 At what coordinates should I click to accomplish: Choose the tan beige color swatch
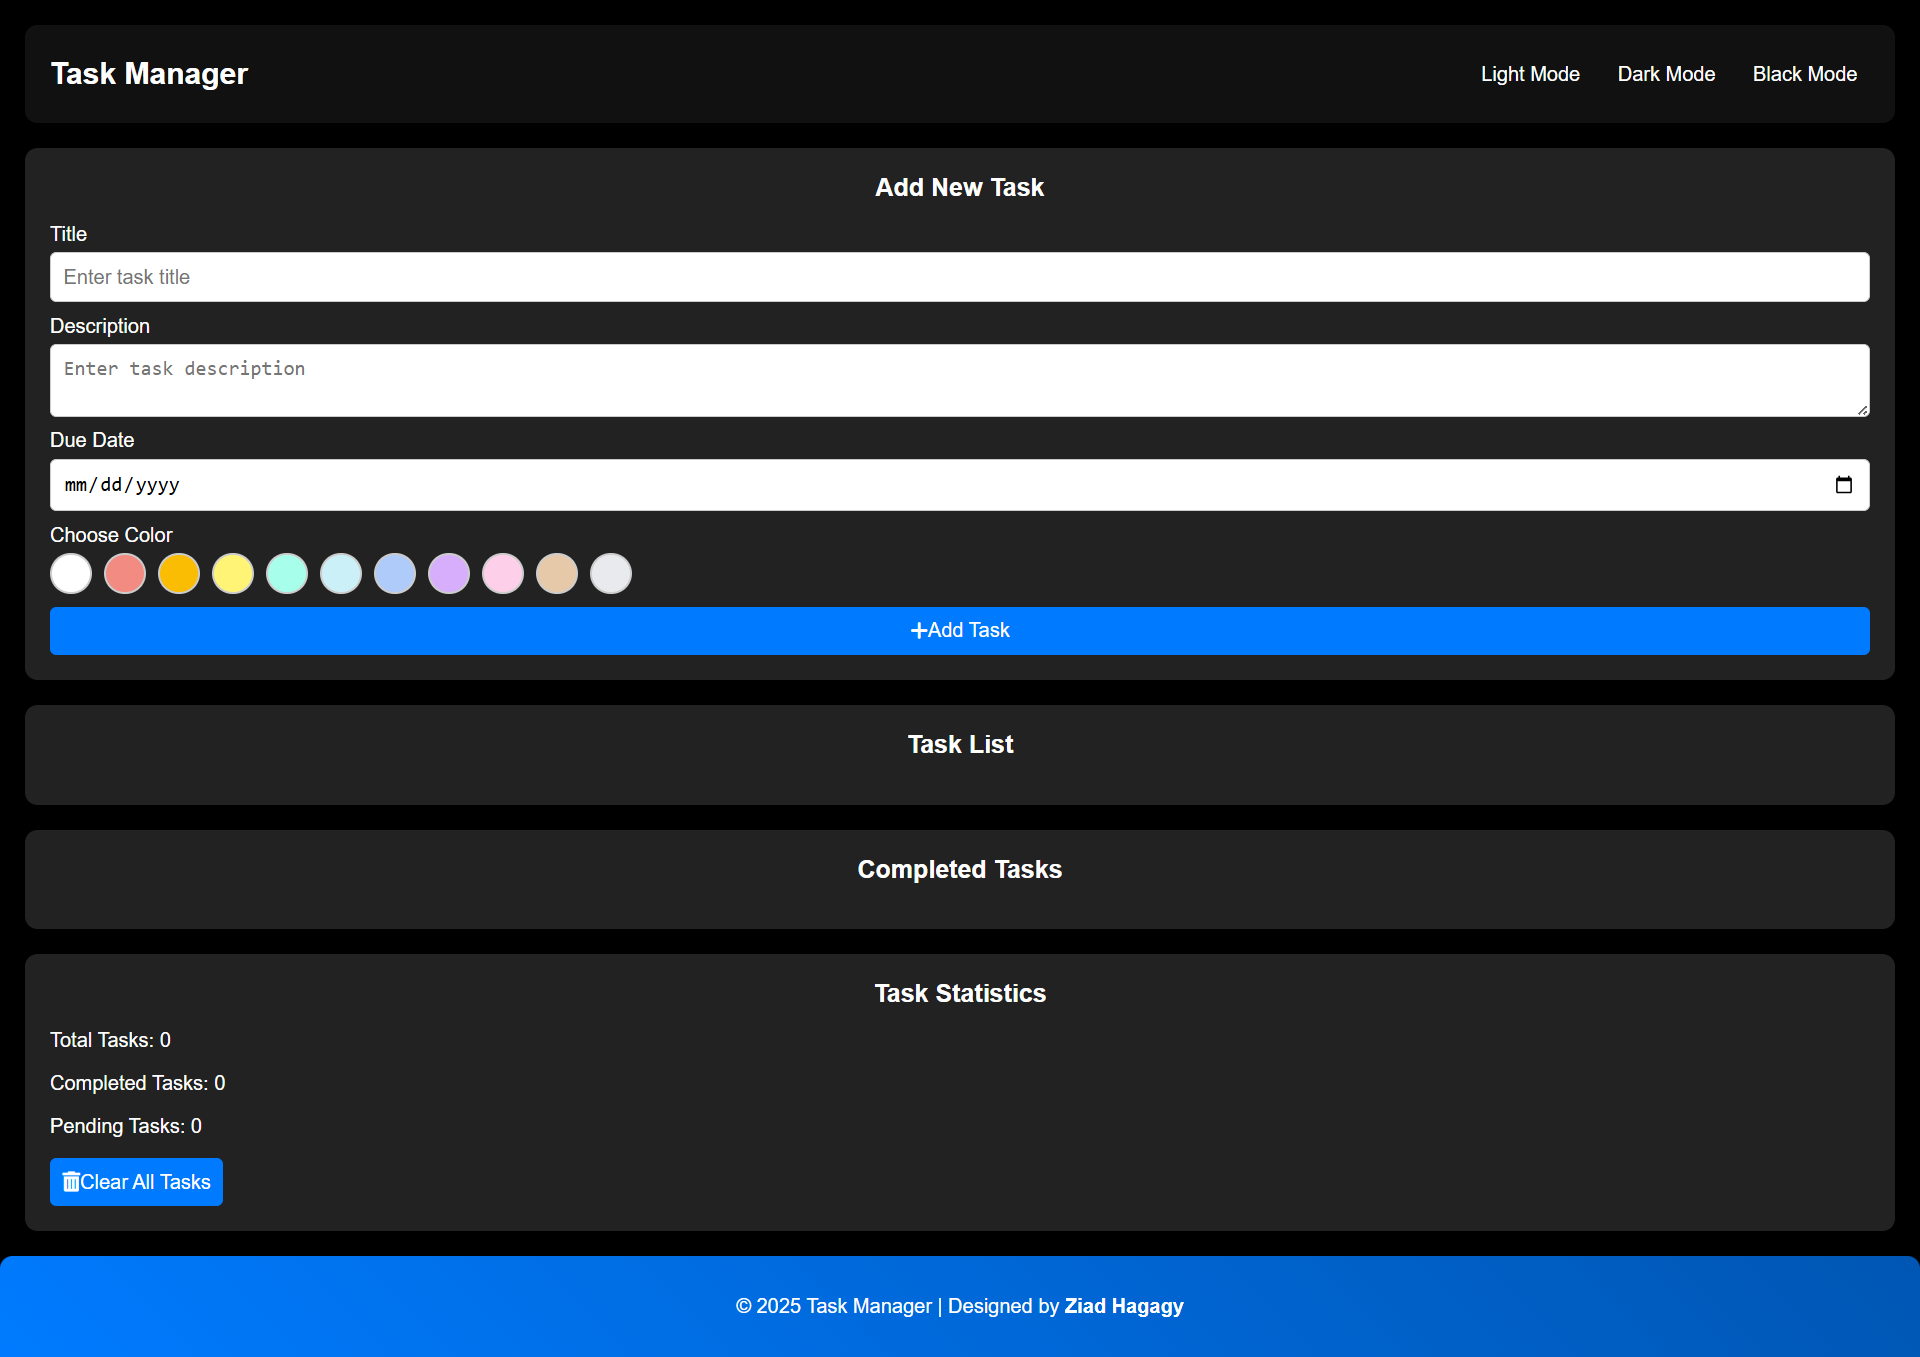pyautogui.click(x=557, y=574)
